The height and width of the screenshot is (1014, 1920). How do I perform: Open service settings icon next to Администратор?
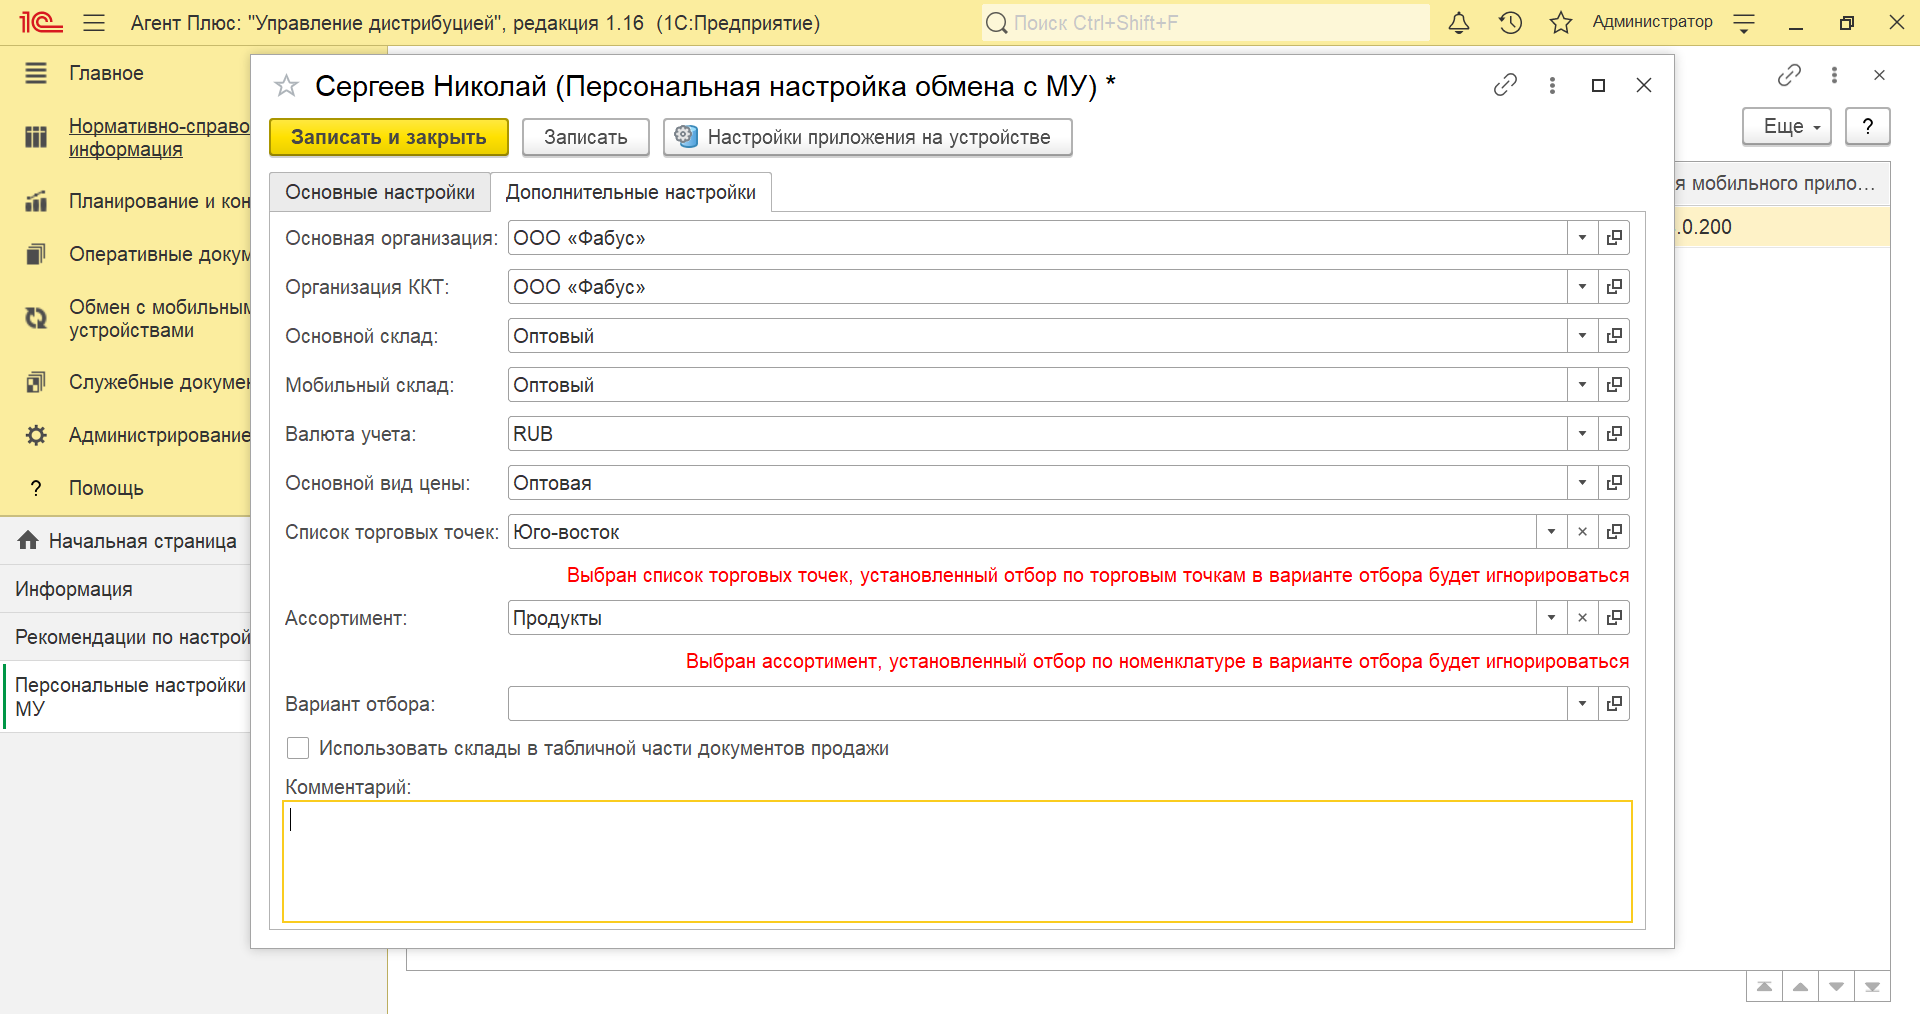pyautogui.click(x=1744, y=23)
